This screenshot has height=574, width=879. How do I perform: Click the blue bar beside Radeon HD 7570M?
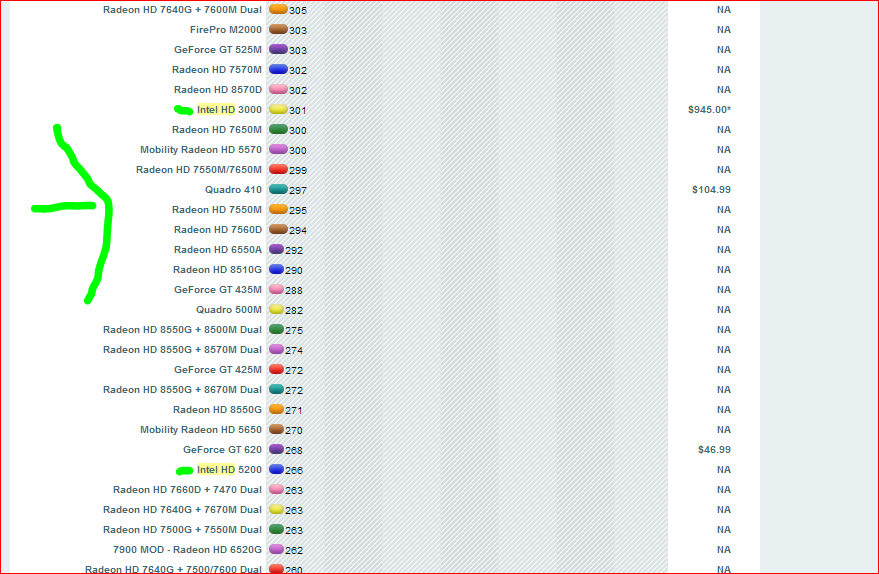point(278,69)
